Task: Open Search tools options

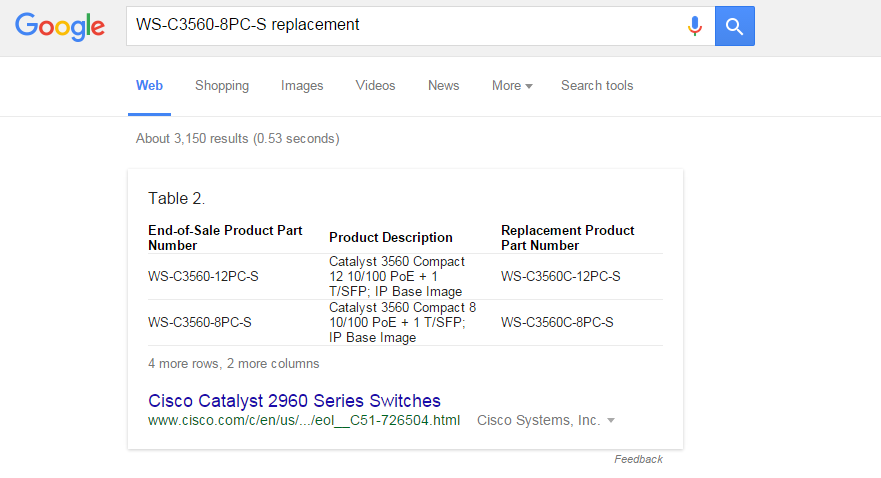Action: click(597, 85)
